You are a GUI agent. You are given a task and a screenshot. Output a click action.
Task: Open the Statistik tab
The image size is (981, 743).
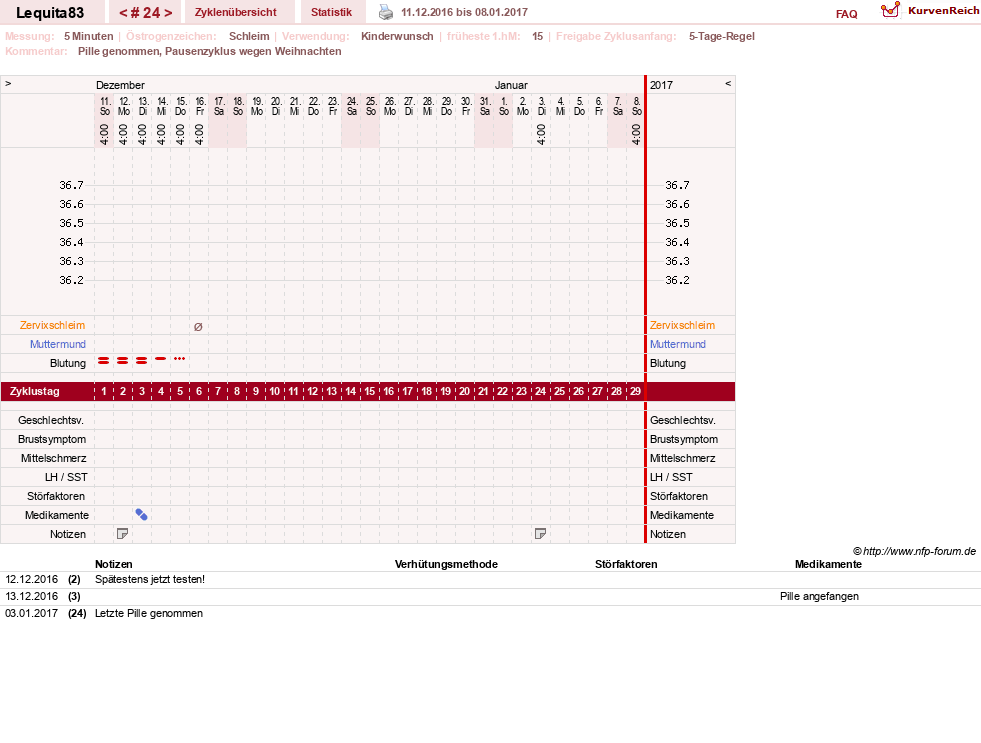pos(331,12)
